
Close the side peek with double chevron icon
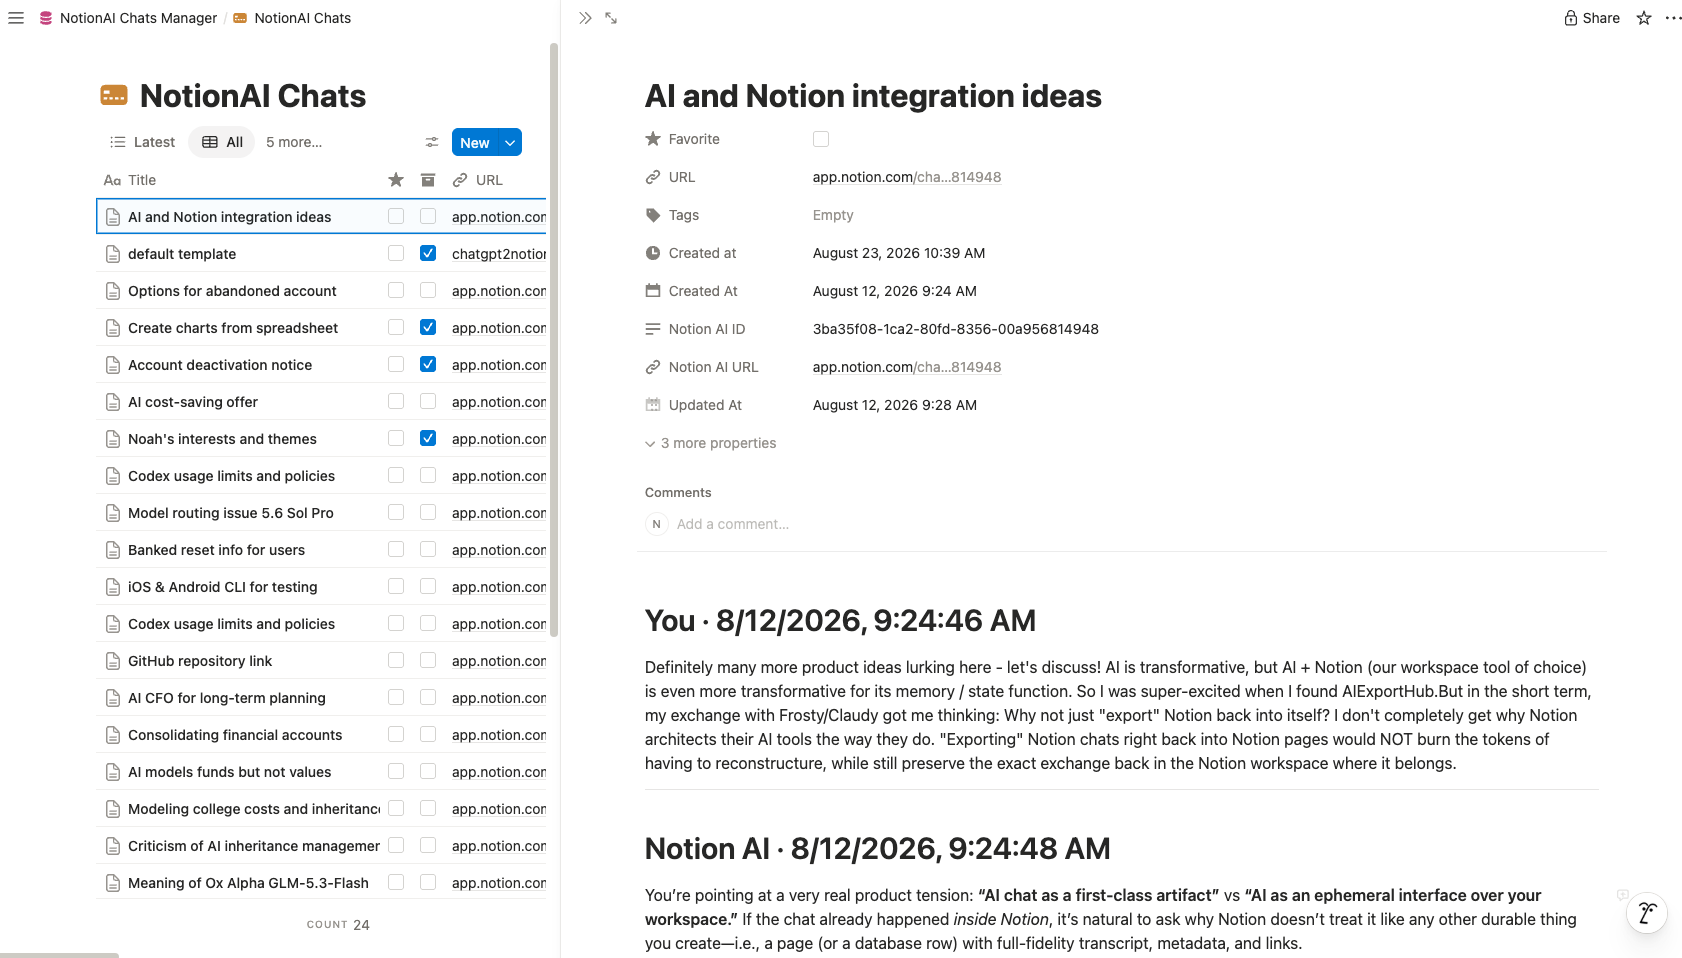[x=585, y=18]
